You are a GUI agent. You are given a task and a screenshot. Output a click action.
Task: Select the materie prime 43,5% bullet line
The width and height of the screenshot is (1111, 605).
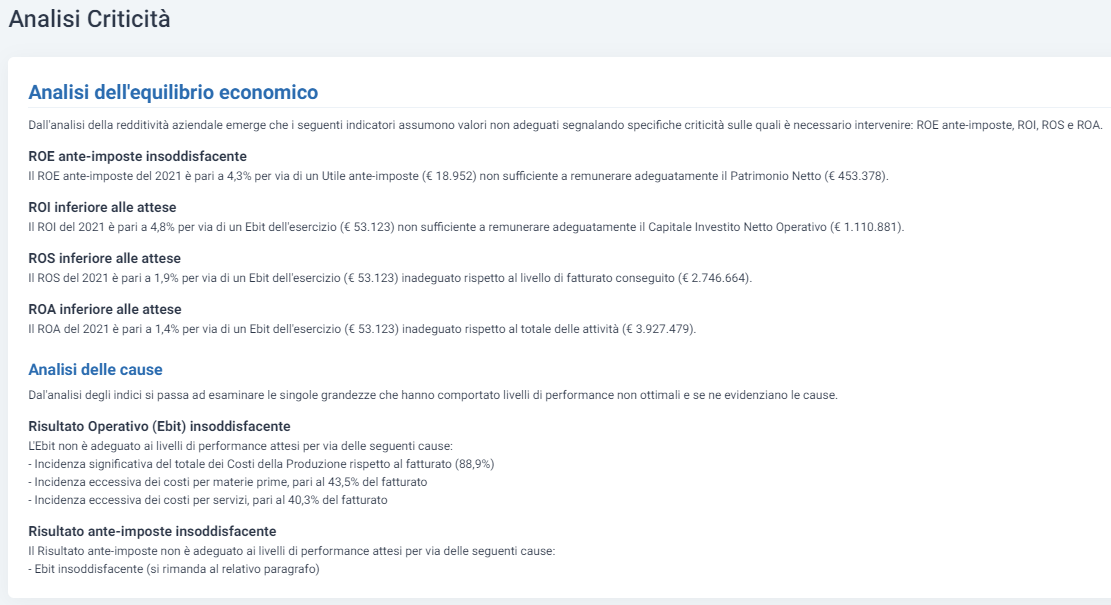tap(227, 482)
